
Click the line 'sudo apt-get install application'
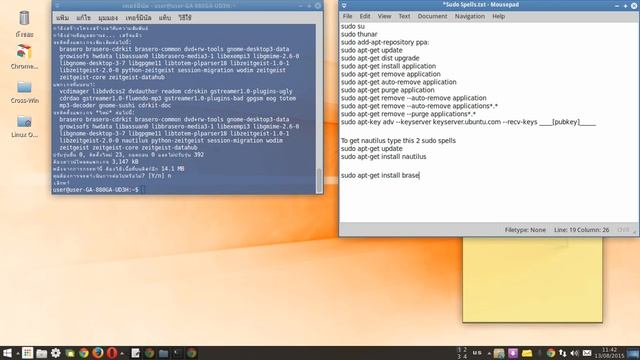point(388,66)
